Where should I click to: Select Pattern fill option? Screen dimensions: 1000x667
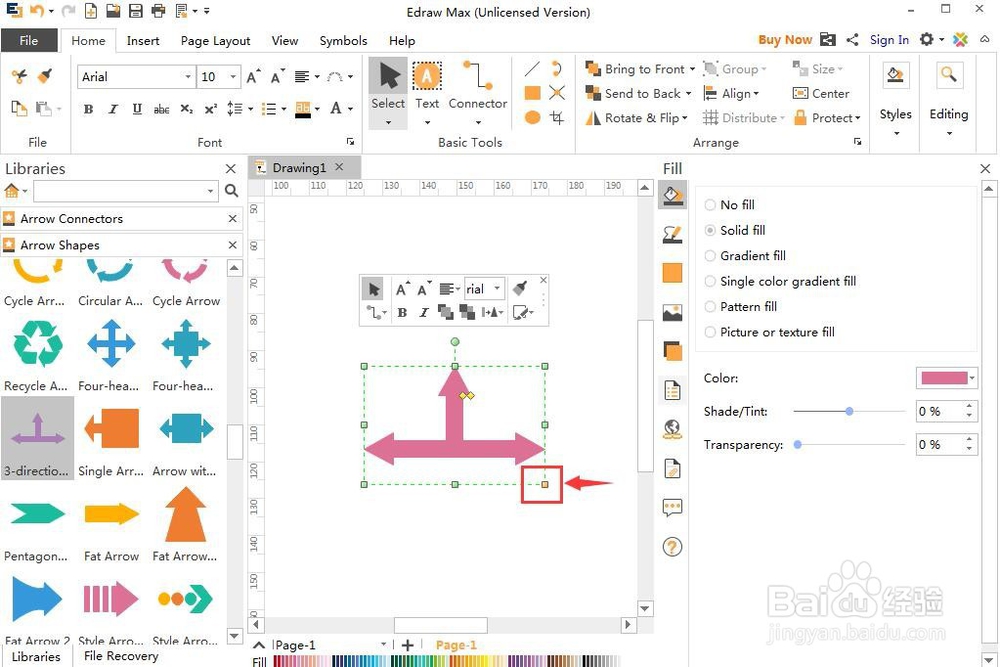[x=740, y=307]
